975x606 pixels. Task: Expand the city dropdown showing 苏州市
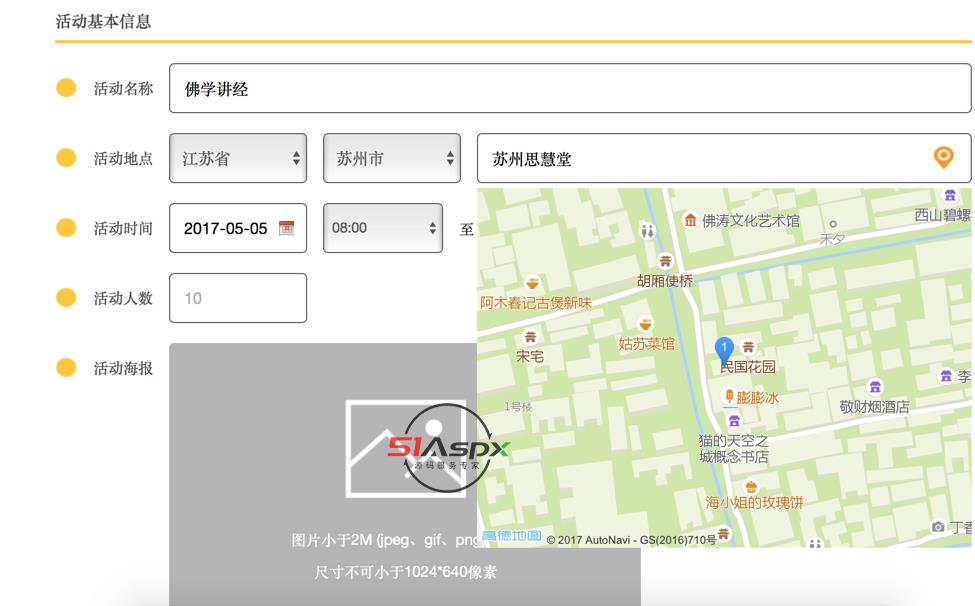pos(391,158)
